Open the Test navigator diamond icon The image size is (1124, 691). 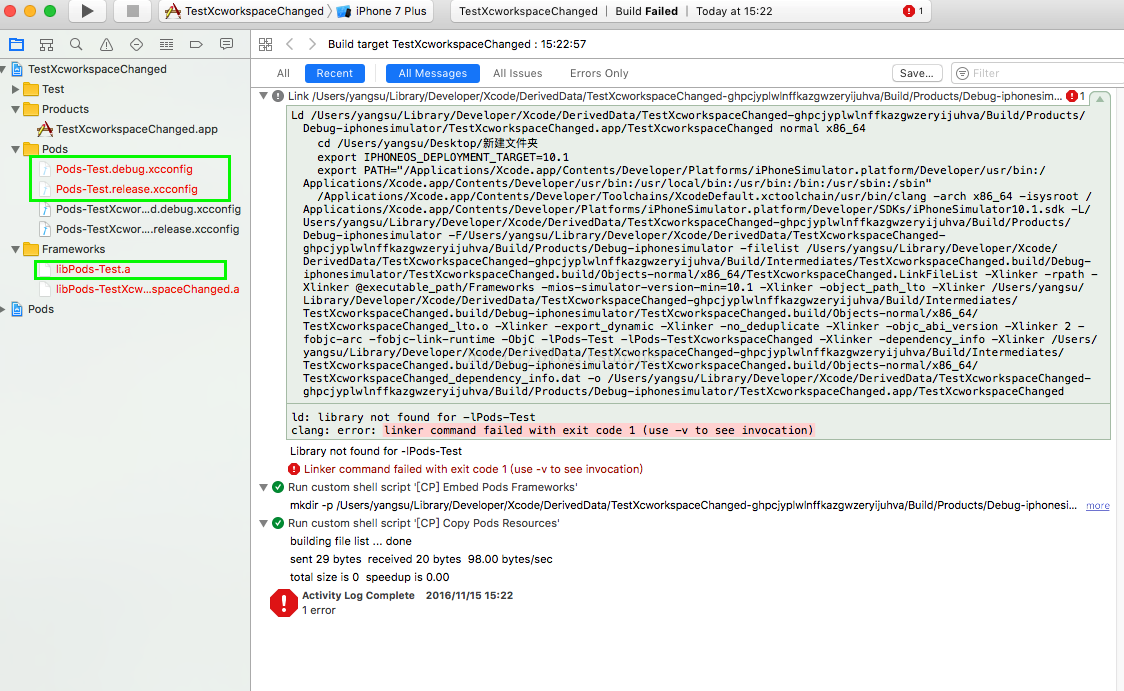point(136,44)
